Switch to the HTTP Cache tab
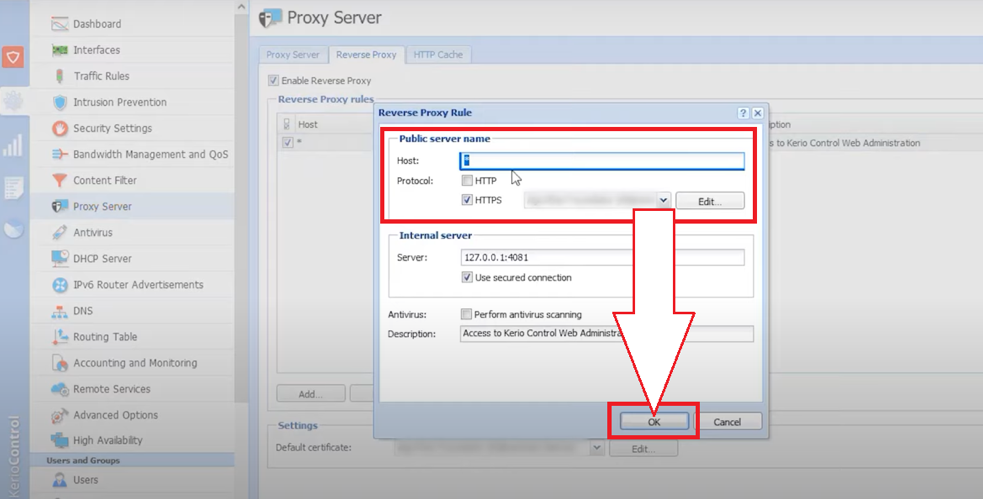The height and width of the screenshot is (499, 983). point(438,55)
